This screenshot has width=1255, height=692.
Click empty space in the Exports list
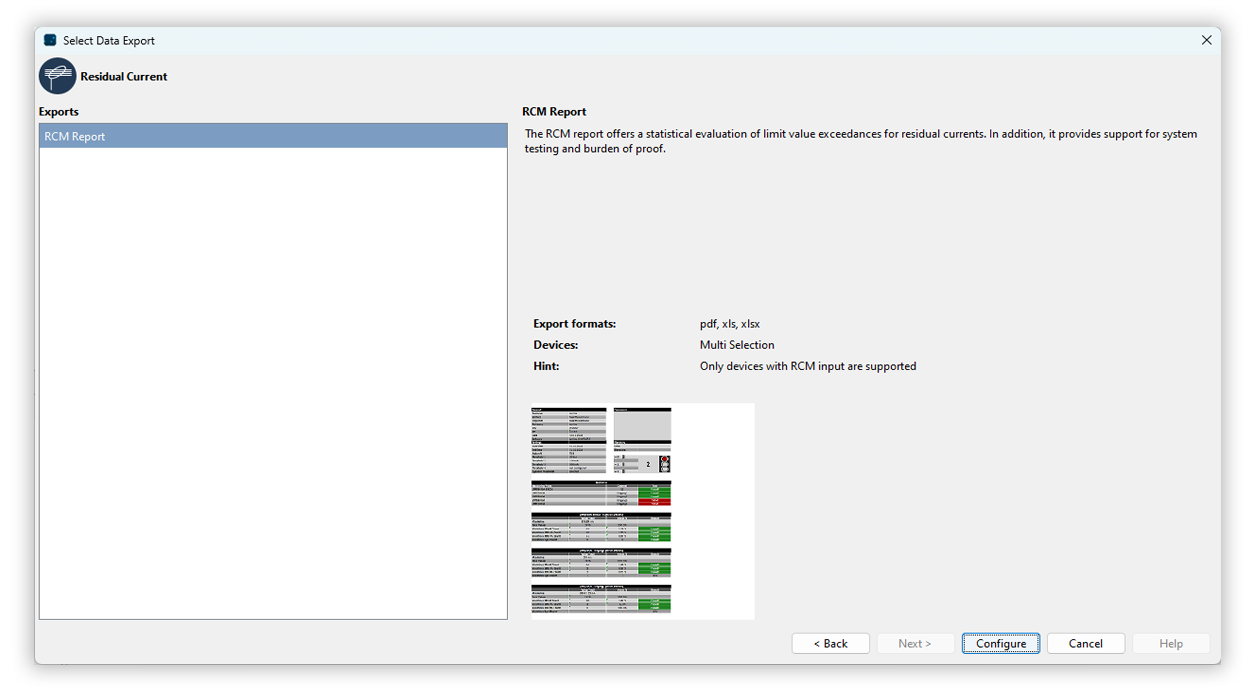click(x=273, y=400)
